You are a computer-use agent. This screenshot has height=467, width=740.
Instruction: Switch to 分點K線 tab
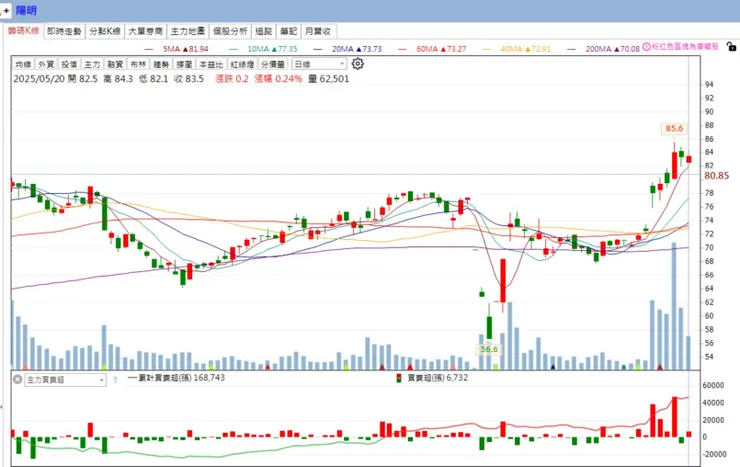(x=105, y=31)
